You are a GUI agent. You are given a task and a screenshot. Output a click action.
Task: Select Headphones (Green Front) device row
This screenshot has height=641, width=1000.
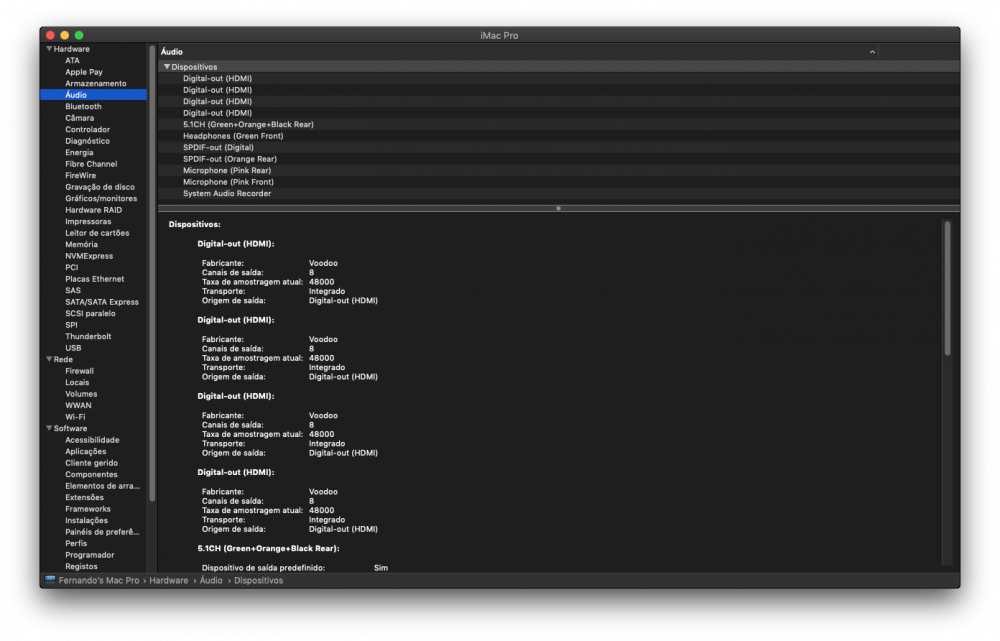tap(559, 136)
